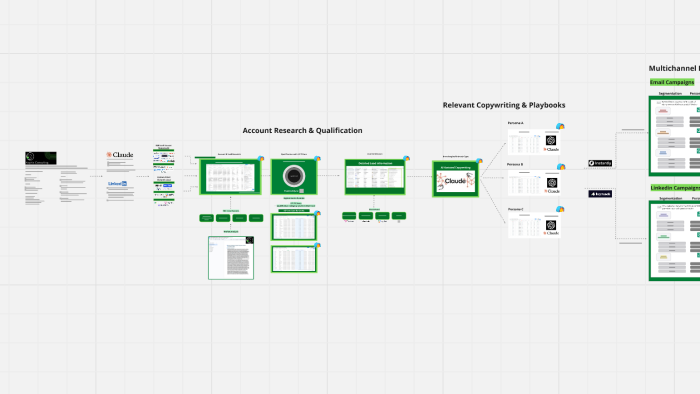Click Claude logo in Persona B card
Screen dimensions: 700x394
(x=552, y=191)
